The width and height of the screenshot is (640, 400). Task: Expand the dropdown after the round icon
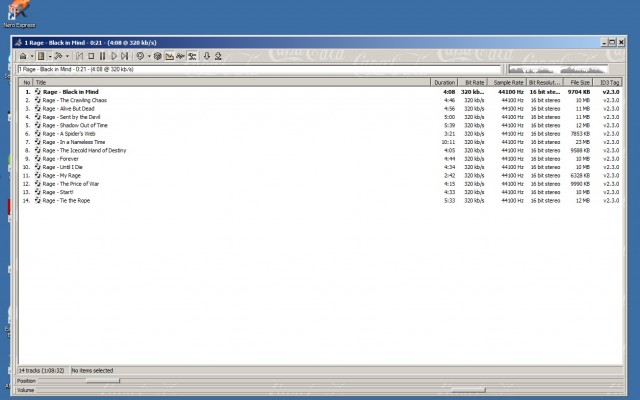pos(149,57)
